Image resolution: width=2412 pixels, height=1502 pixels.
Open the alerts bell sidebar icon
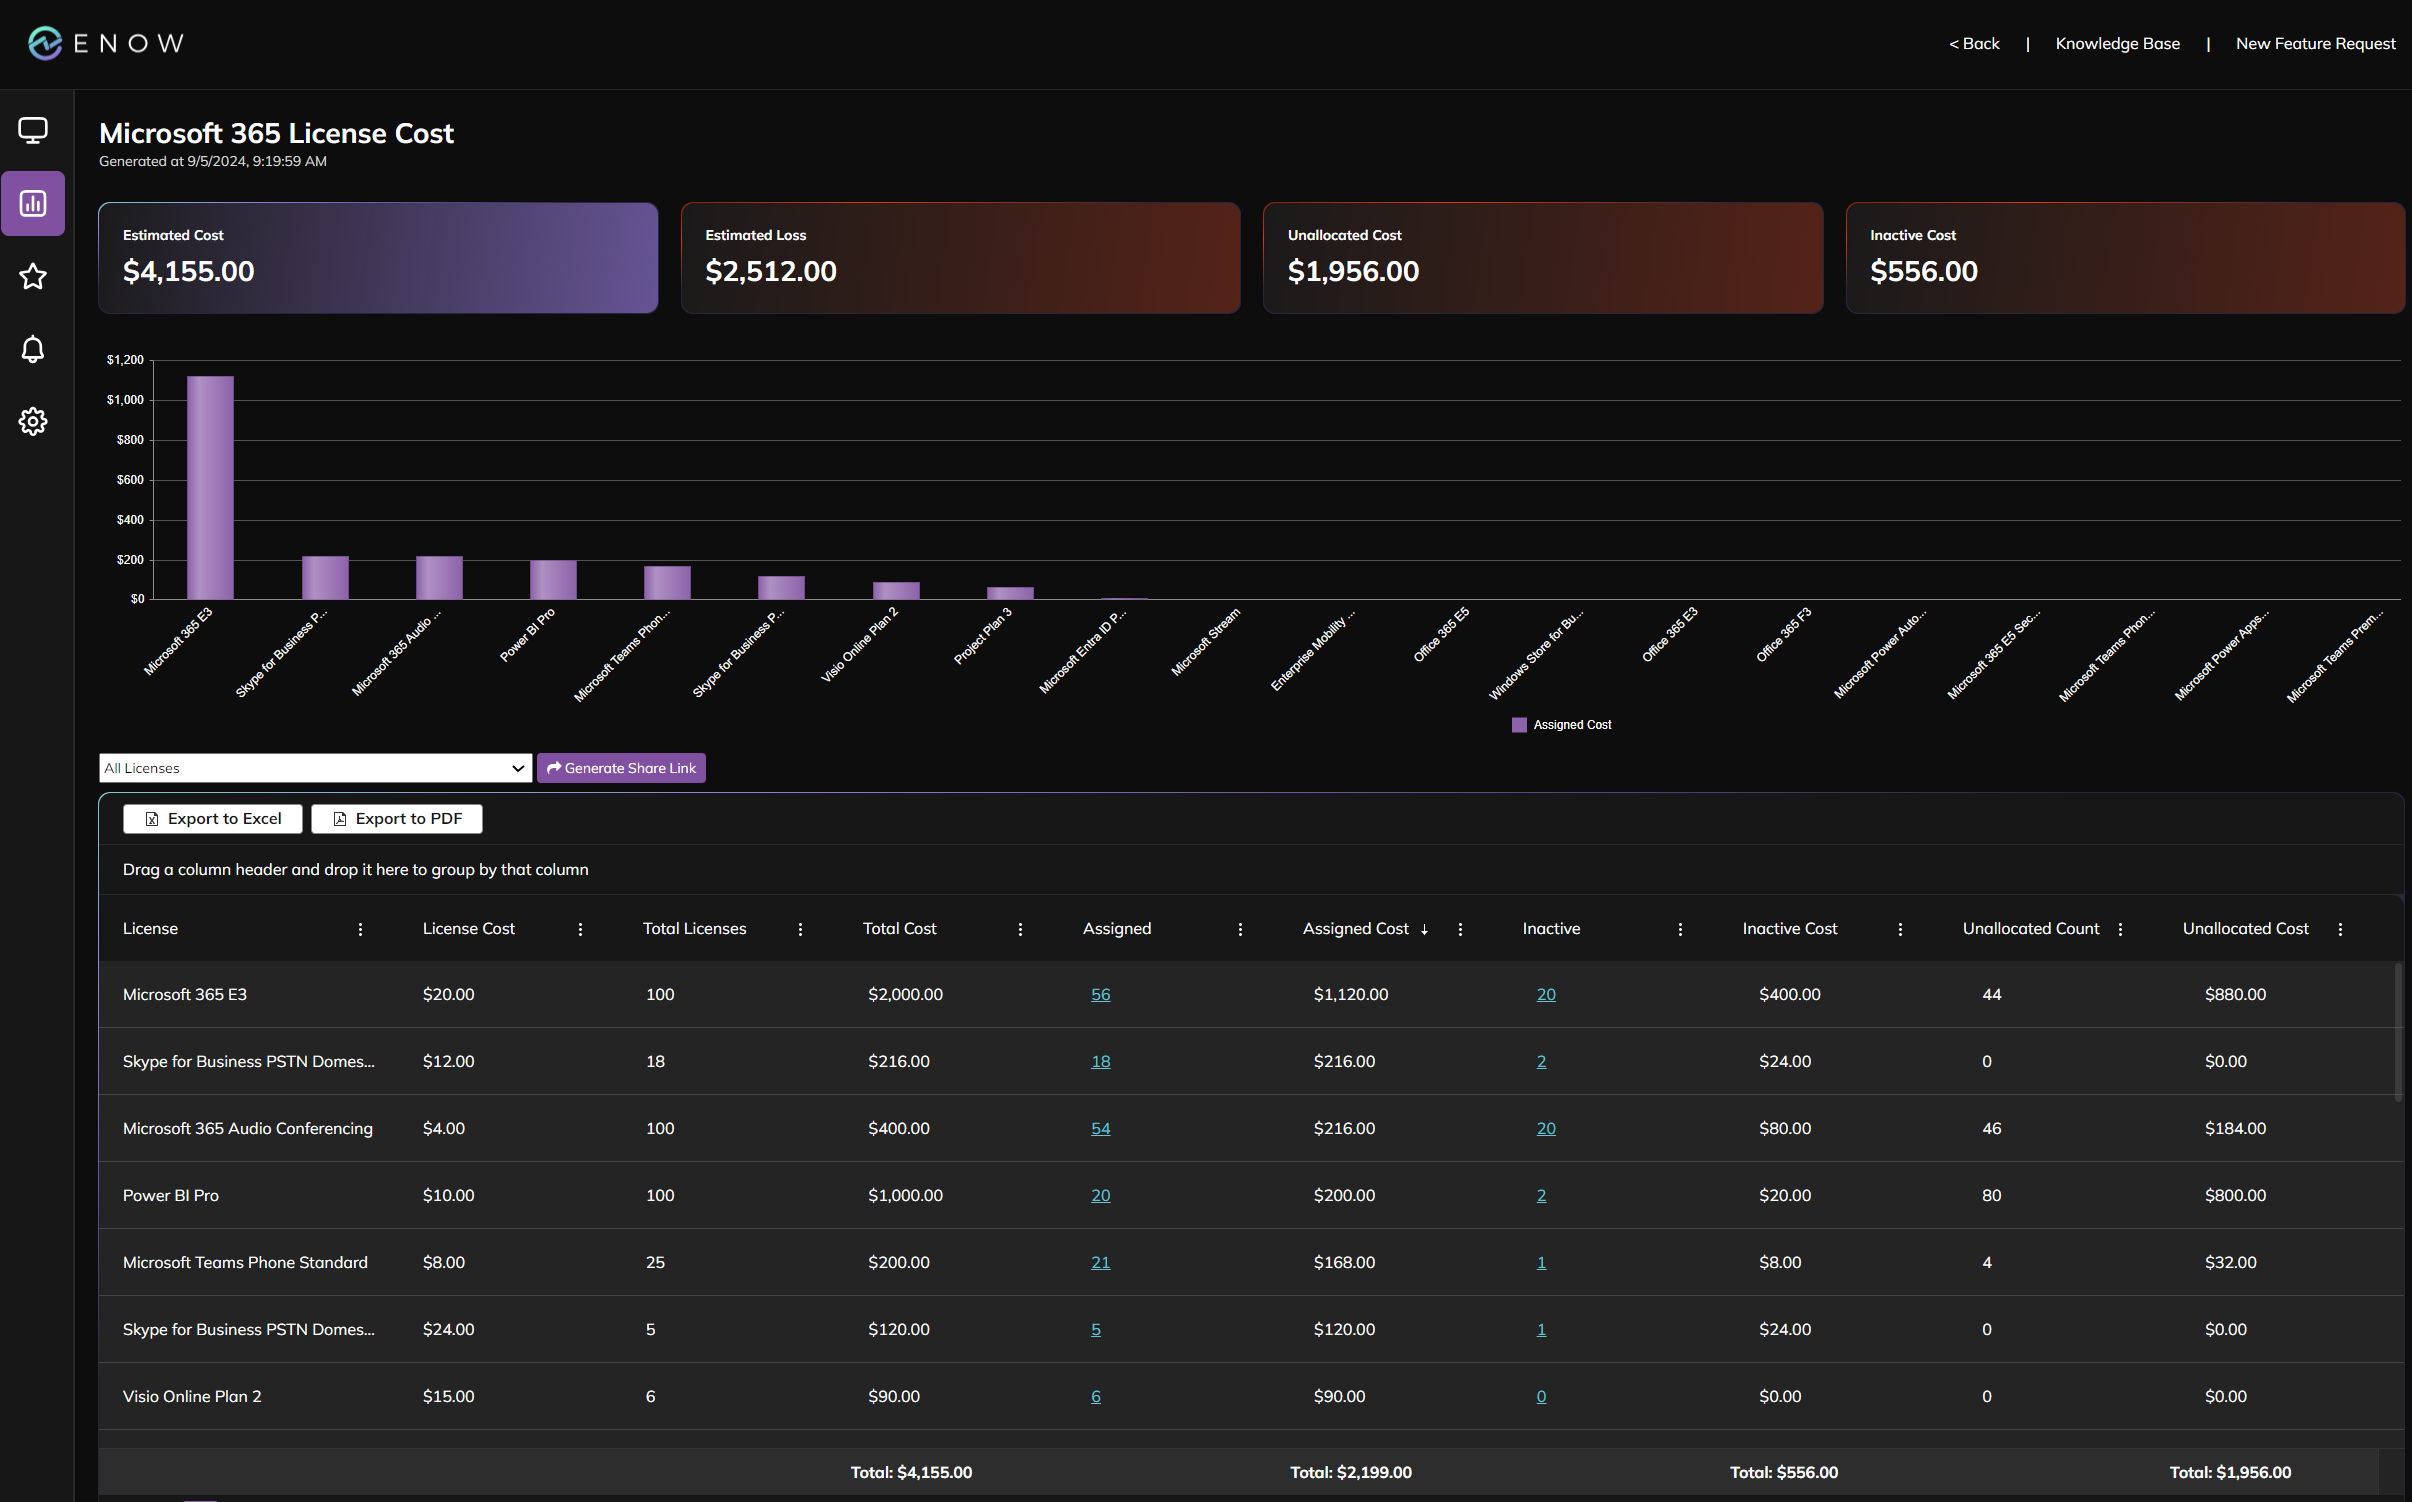(33, 349)
